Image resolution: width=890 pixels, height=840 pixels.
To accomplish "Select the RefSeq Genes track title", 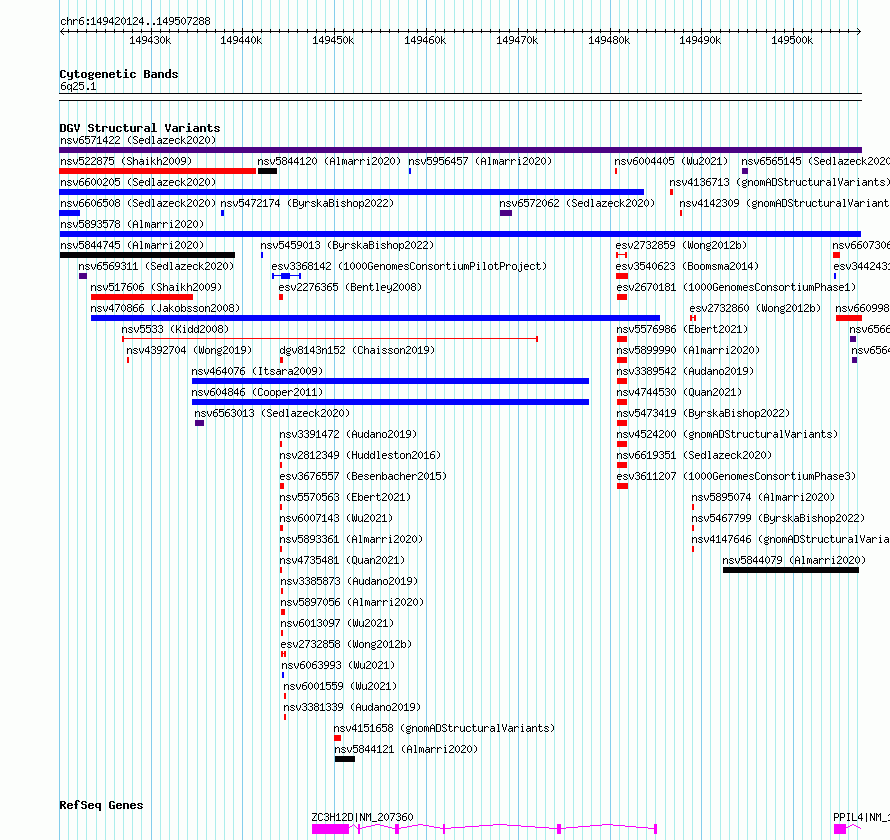I will point(101,805).
